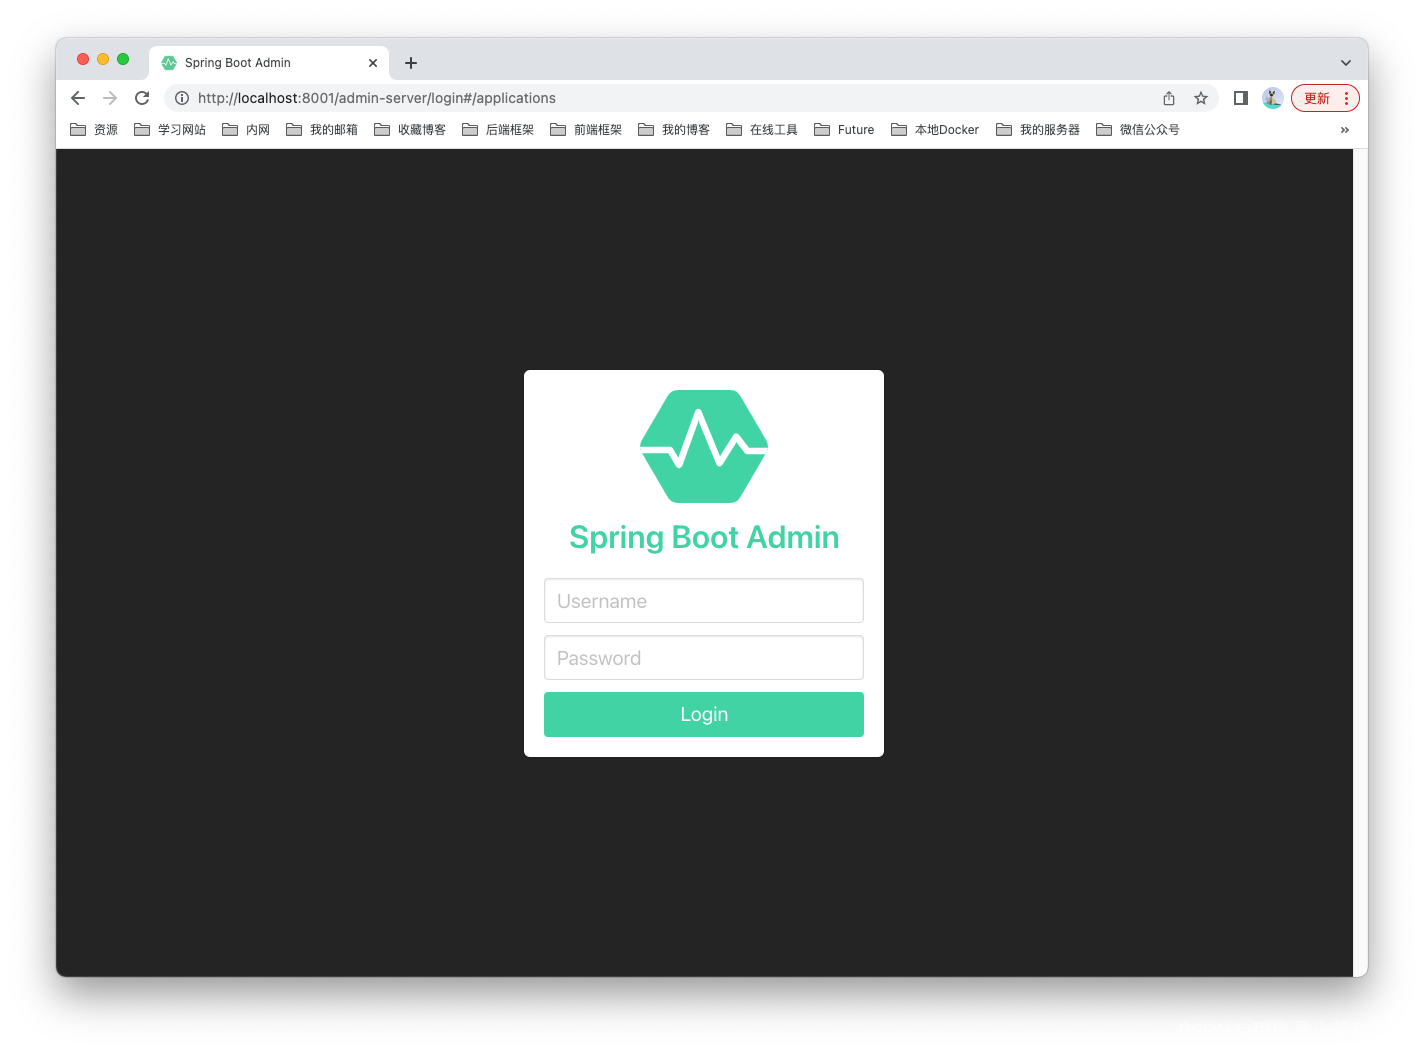Open the 我的服务器 bookmark folder

click(x=1038, y=130)
